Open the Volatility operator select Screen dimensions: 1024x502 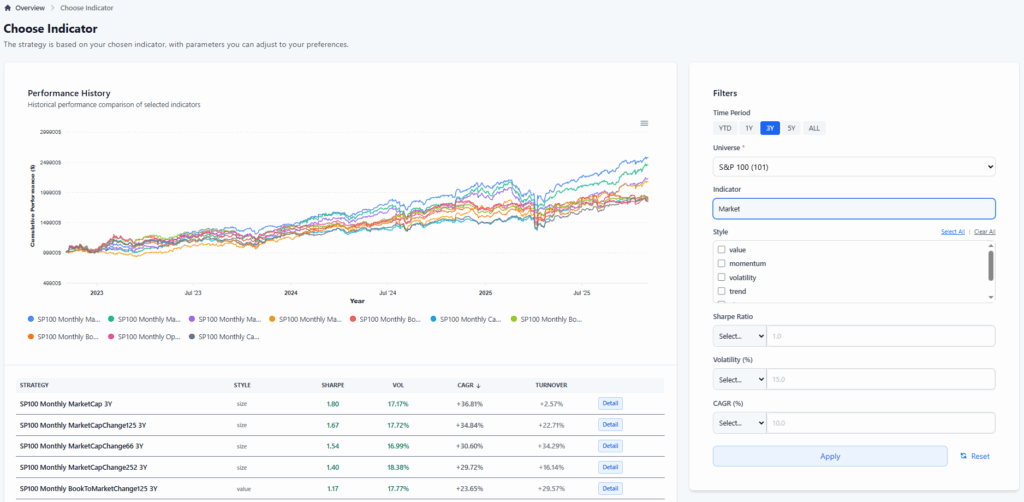pyautogui.click(x=739, y=379)
